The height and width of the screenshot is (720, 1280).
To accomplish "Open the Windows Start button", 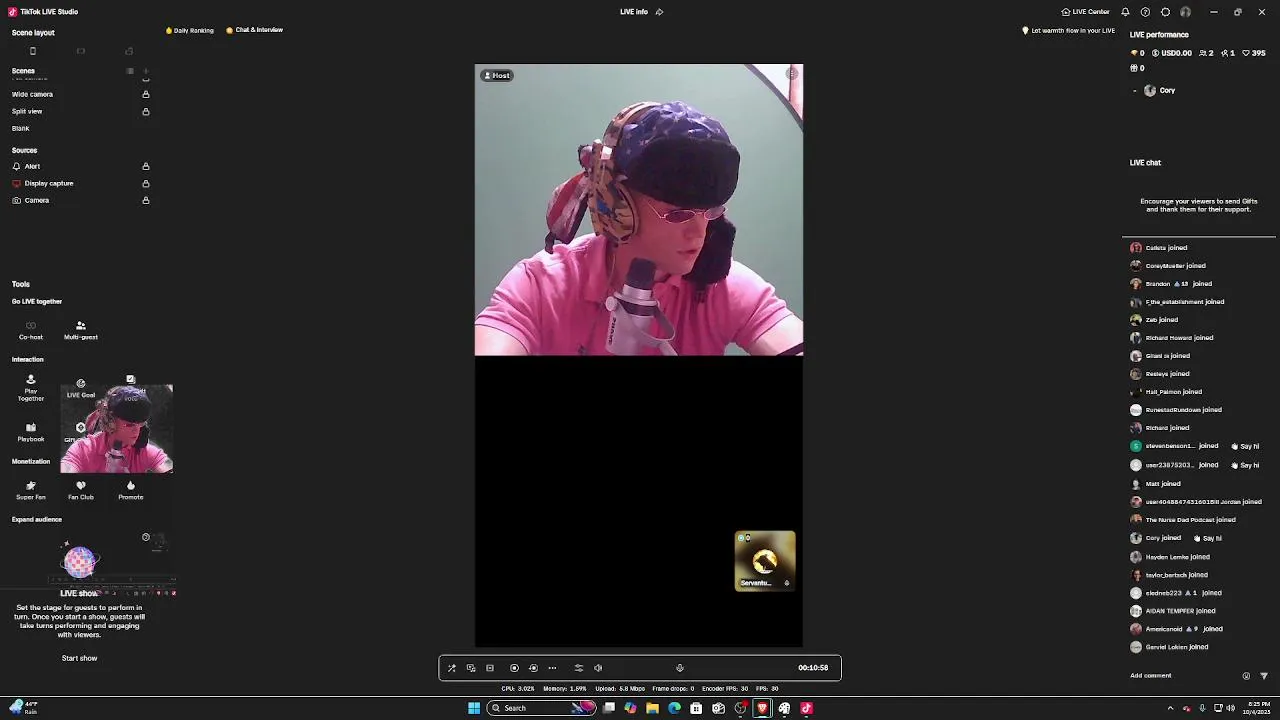I will 474,708.
